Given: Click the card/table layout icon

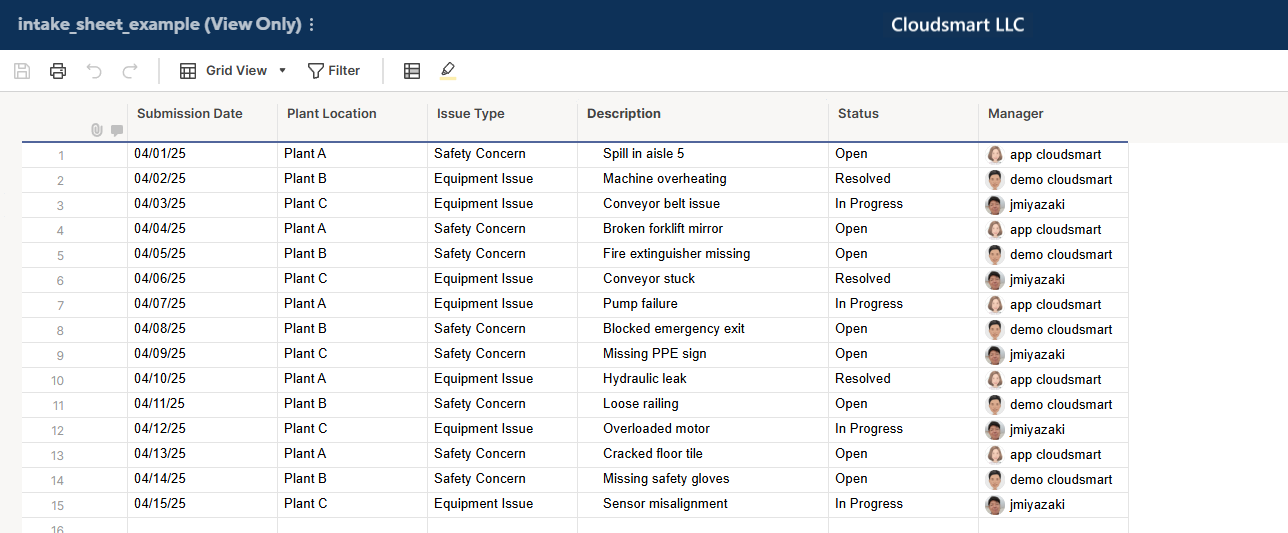Looking at the screenshot, I should coord(412,71).
